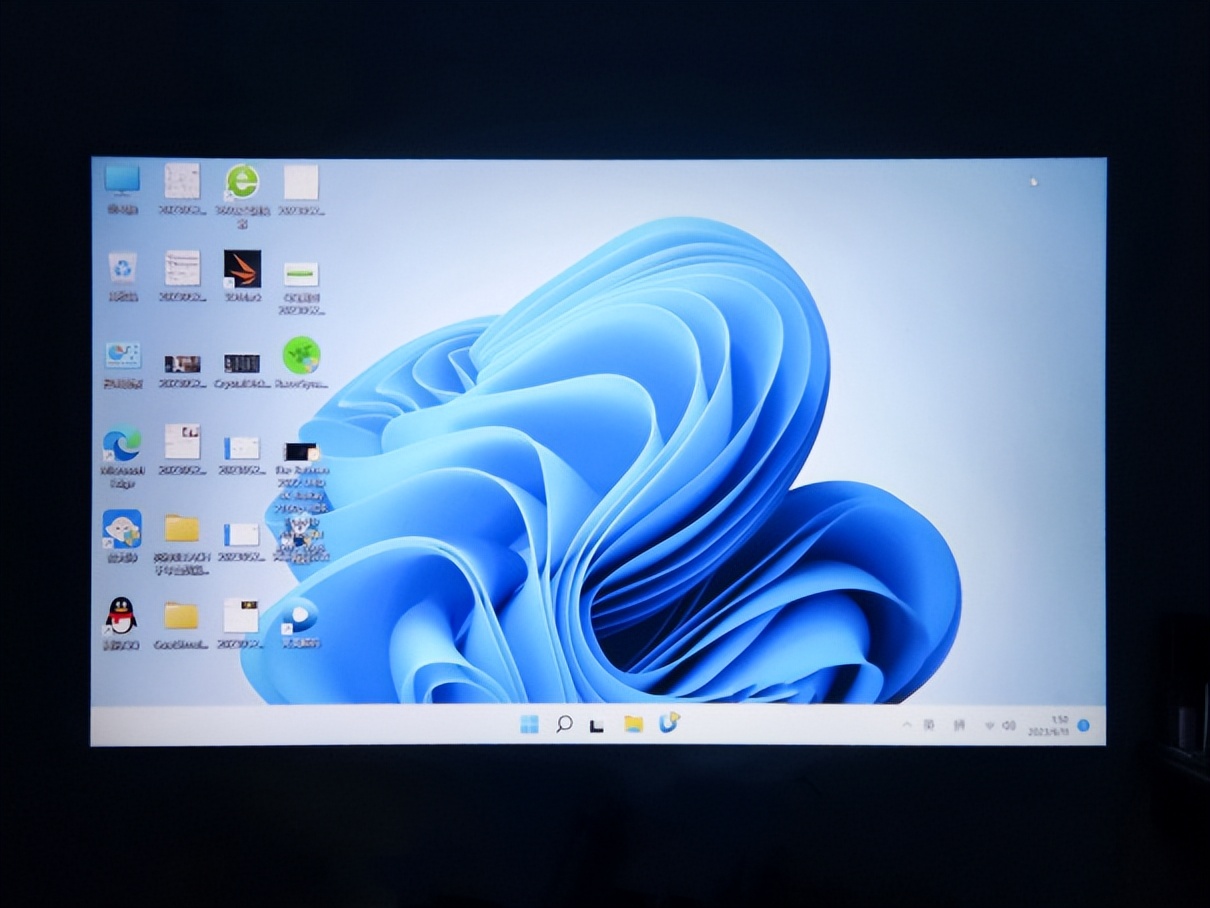Open the CrystalDiskMark image file
The image size is (1210, 908).
[242, 363]
